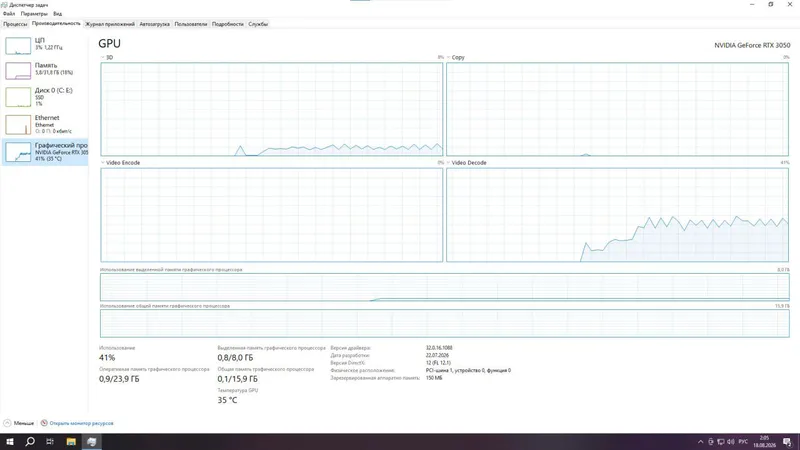Click the Video Decode utilization graph

(x=617, y=215)
